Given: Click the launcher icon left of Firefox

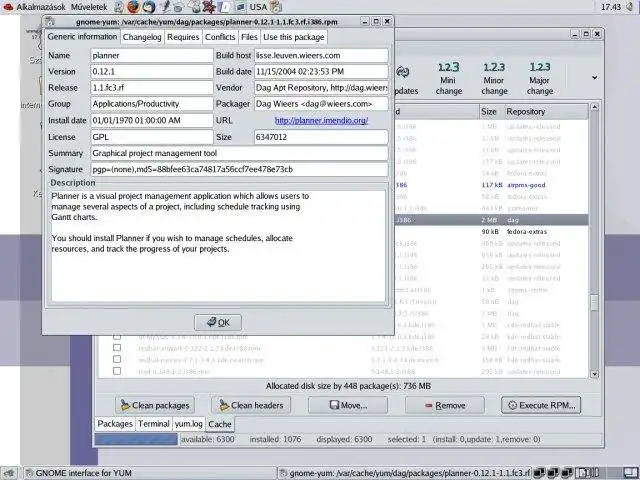Looking at the screenshot, I should pyautogui.click(x=119, y=7).
